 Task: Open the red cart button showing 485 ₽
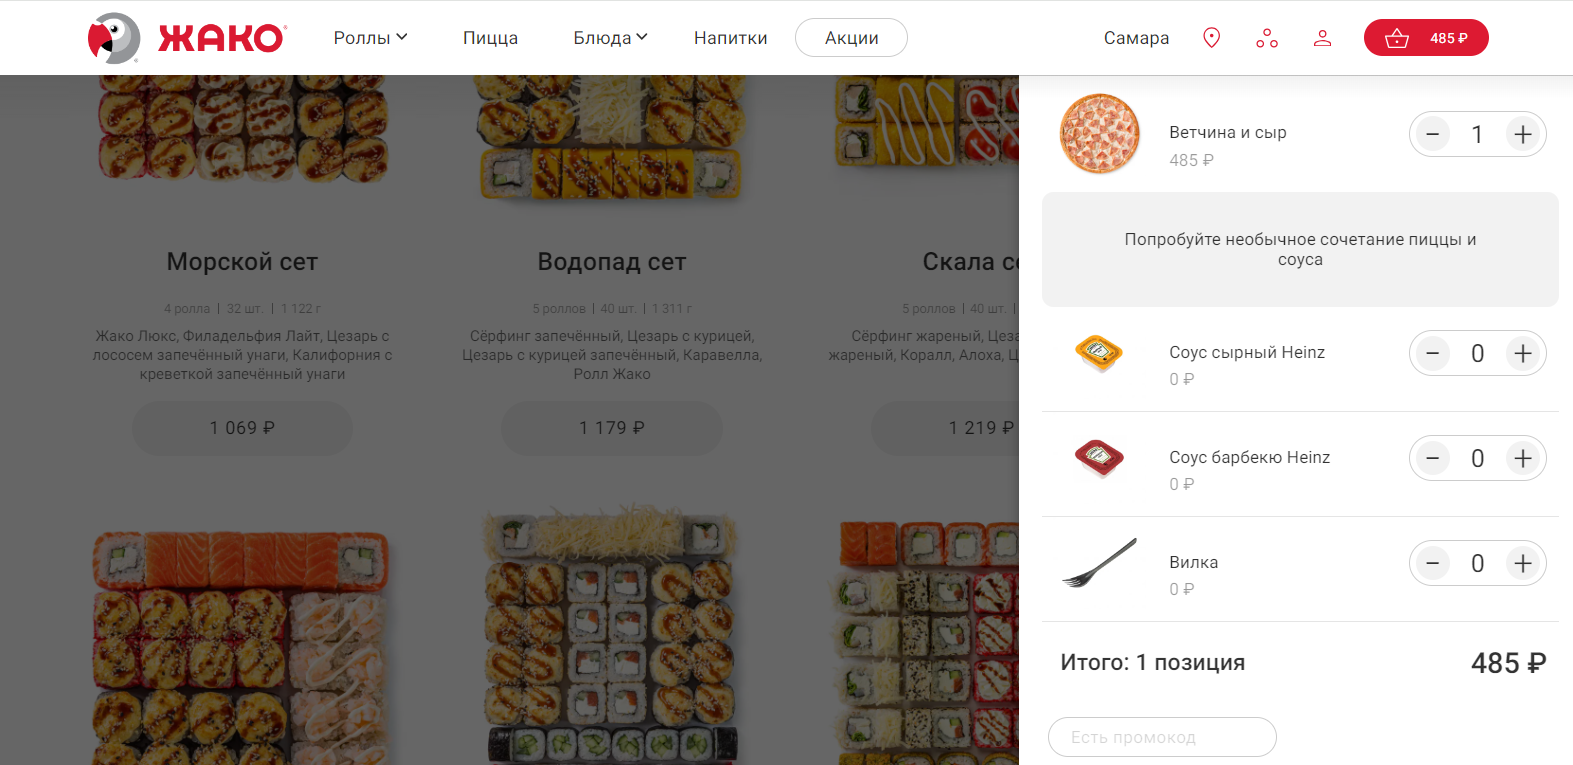click(x=1426, y=38)
